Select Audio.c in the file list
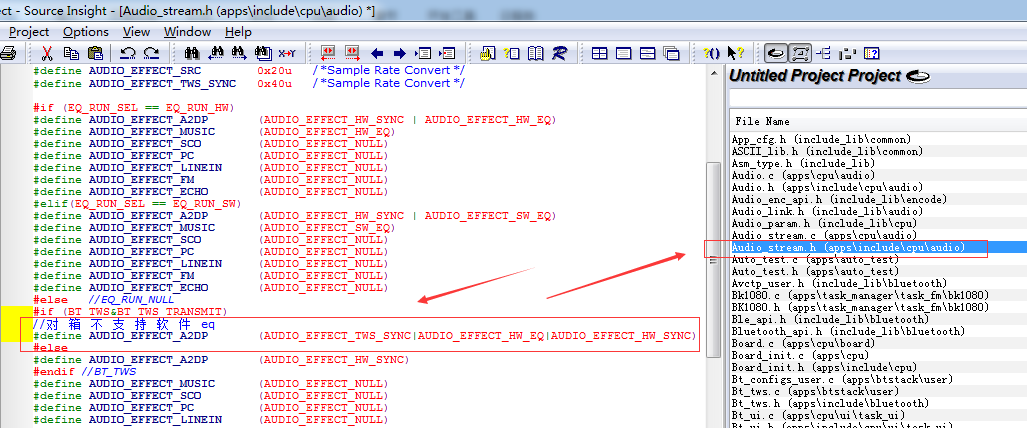The width and height of the screenshot is (1027, 428). pyautogui.click(x=803, y=176)
